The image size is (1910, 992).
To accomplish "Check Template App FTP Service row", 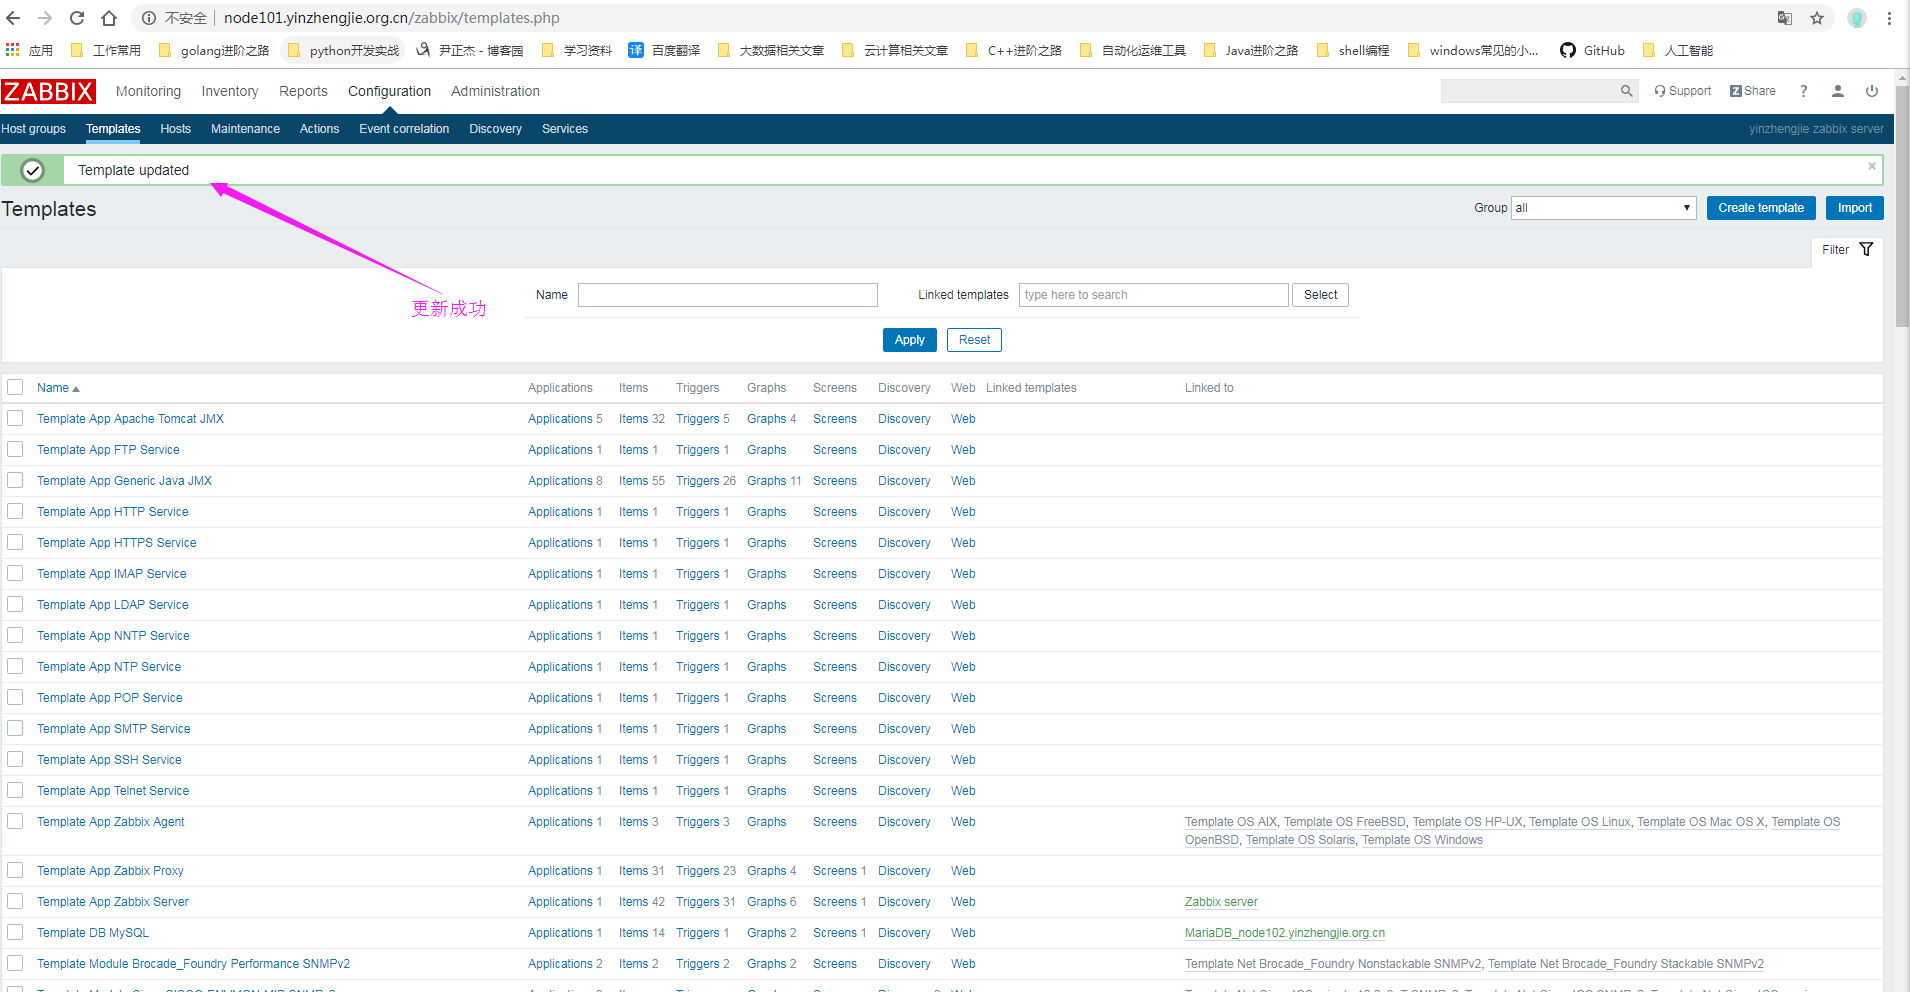I will tap(15, 449).
